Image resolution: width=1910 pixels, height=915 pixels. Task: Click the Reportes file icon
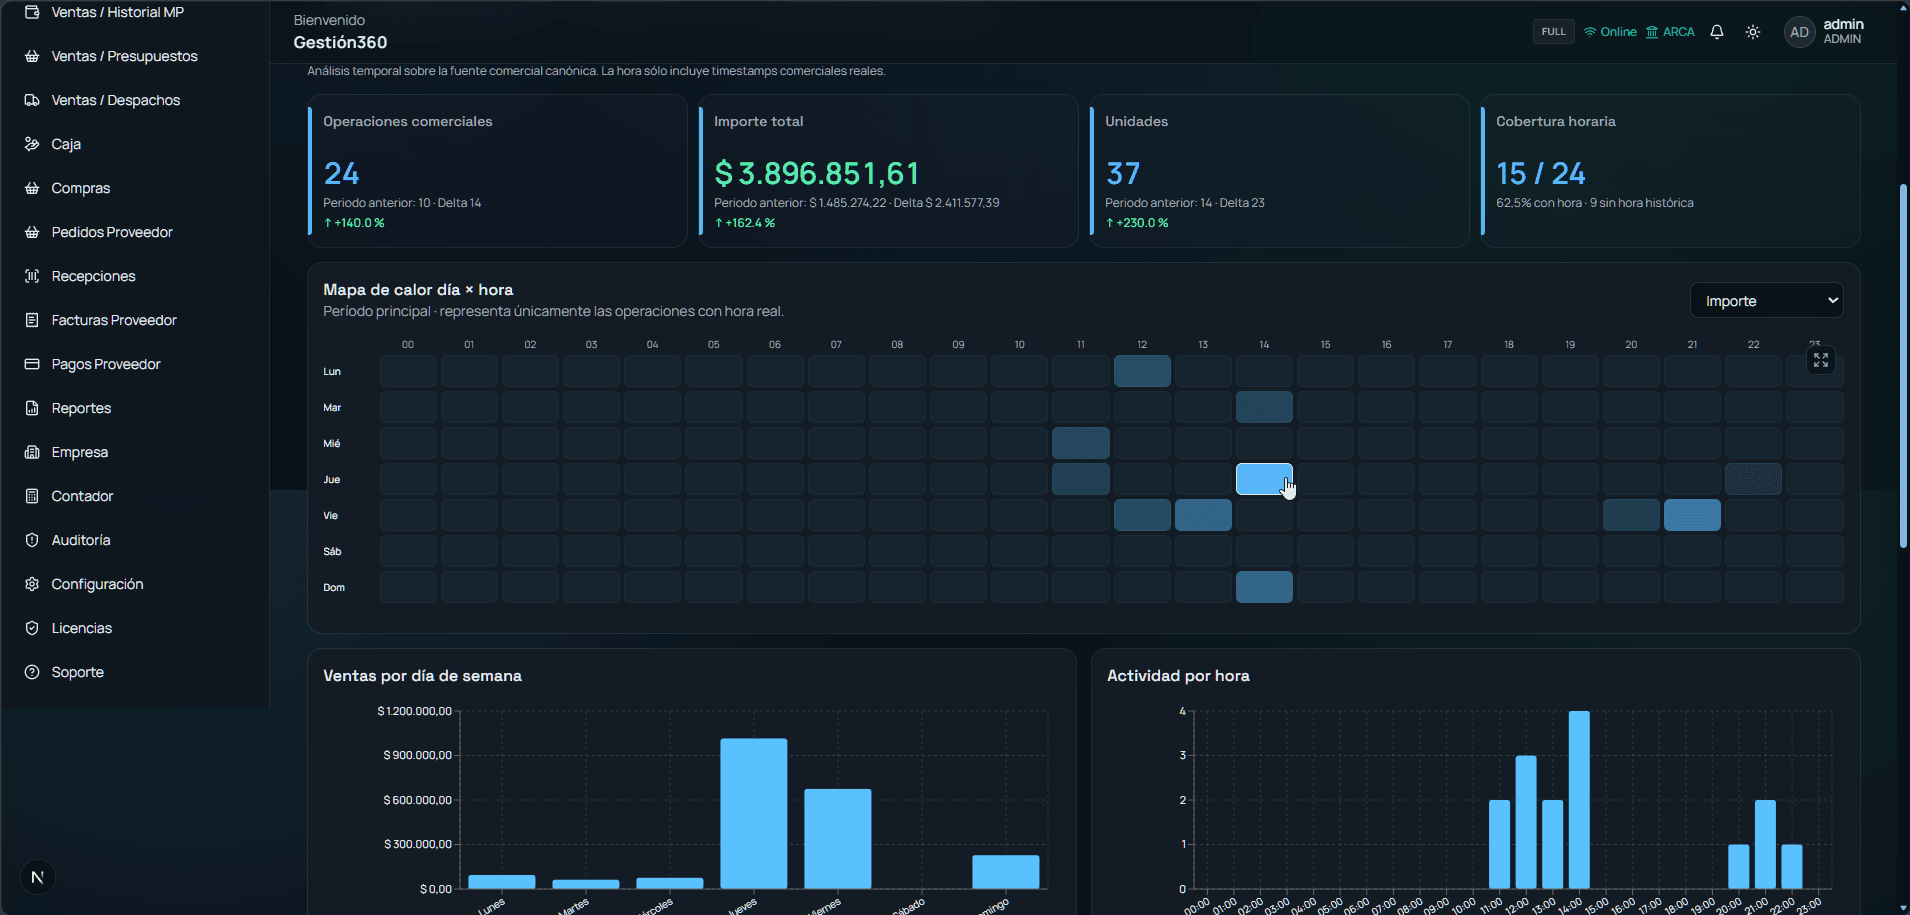pos(32,408)
